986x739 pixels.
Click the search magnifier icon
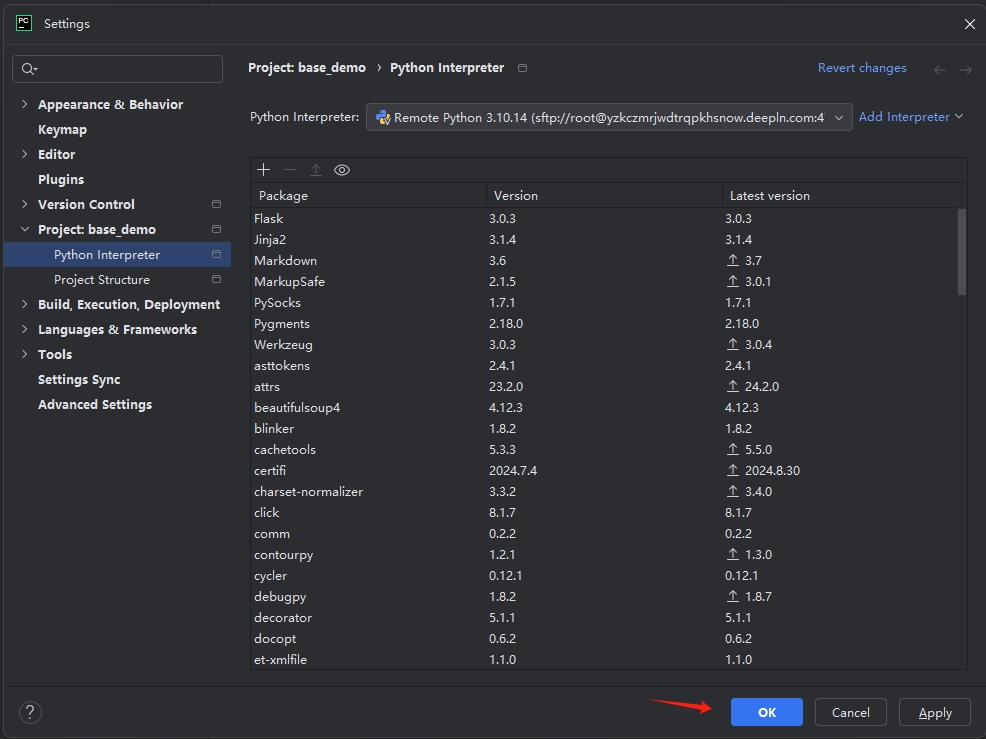point(29,69)
